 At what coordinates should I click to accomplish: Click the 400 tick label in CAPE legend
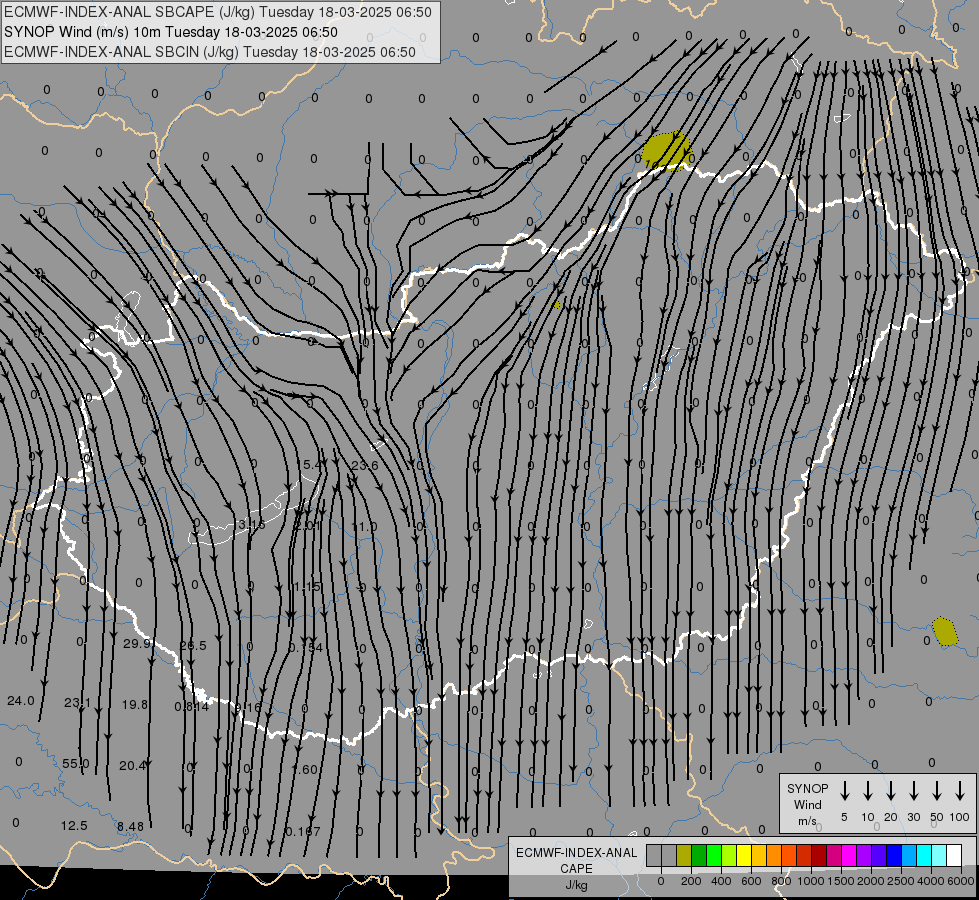(x=721, y=881)
